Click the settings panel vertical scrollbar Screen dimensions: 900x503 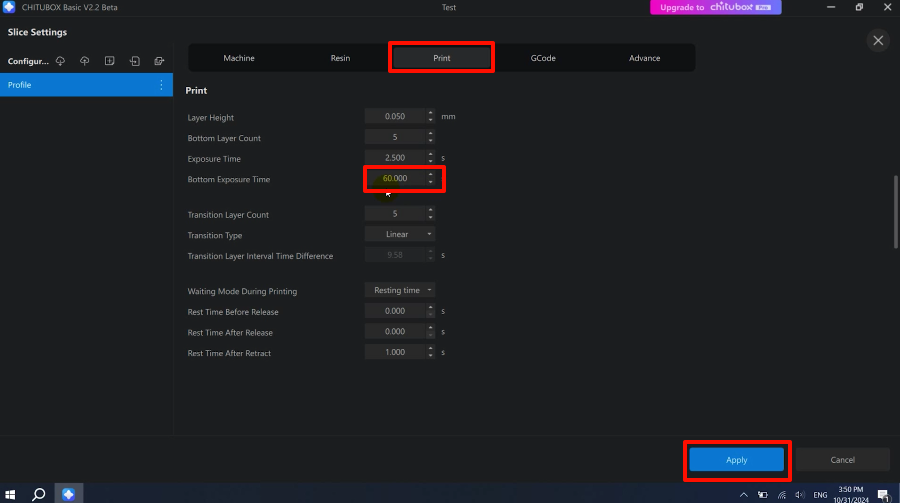coord(896,212)
